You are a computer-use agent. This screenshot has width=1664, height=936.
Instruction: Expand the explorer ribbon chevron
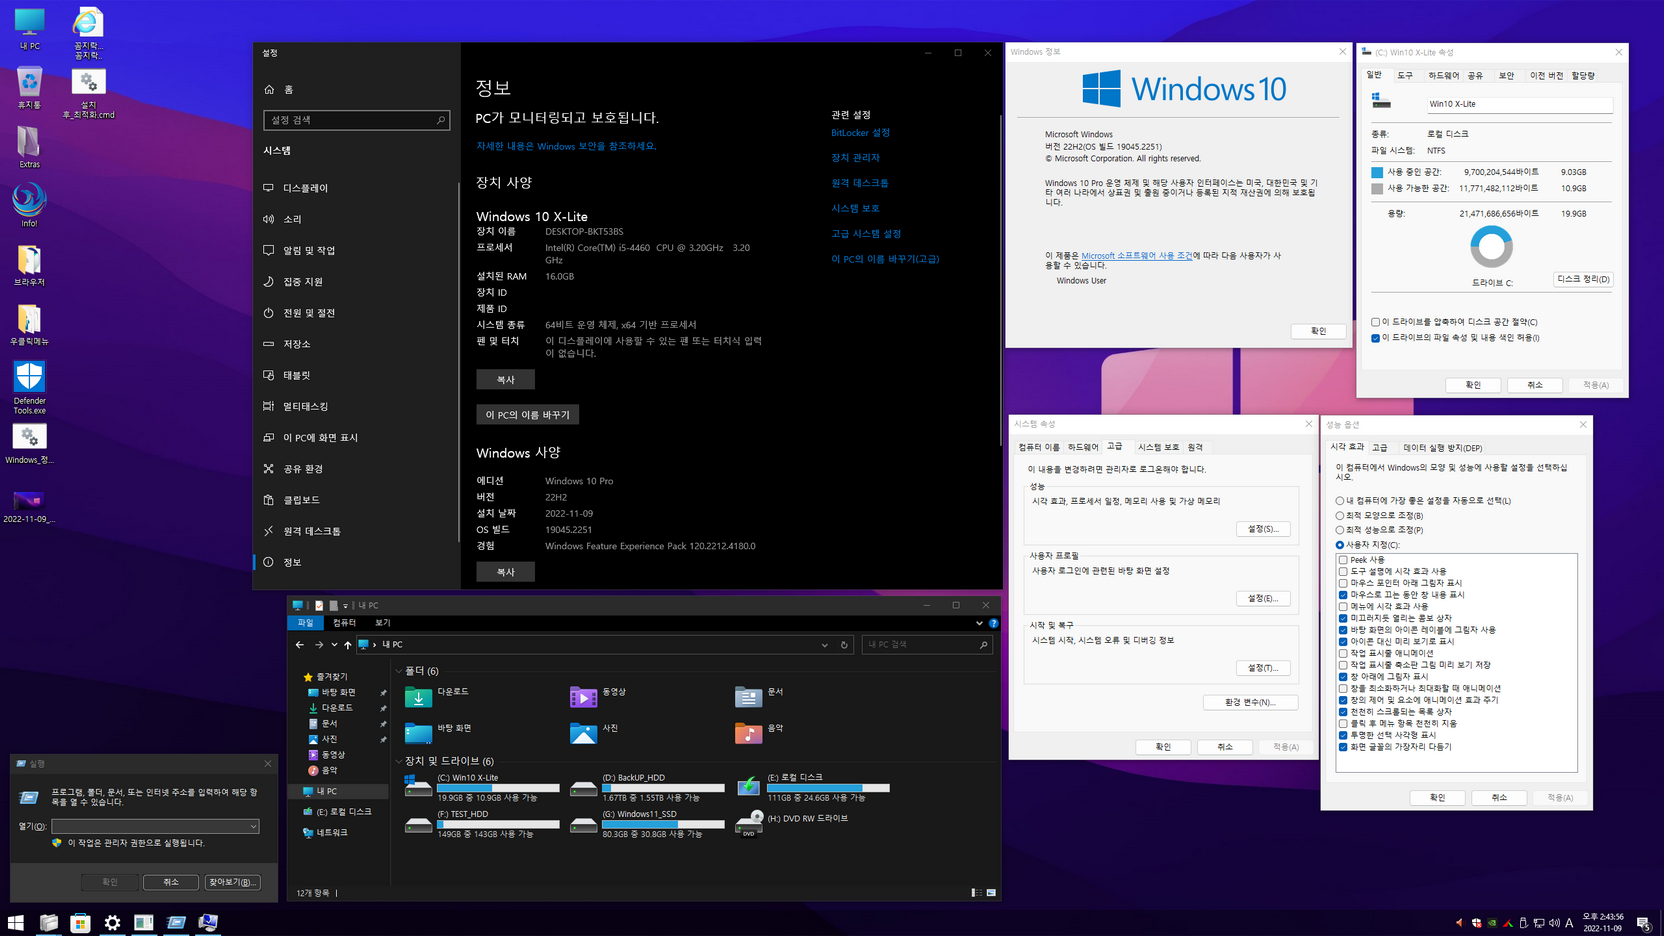(979, 623)
